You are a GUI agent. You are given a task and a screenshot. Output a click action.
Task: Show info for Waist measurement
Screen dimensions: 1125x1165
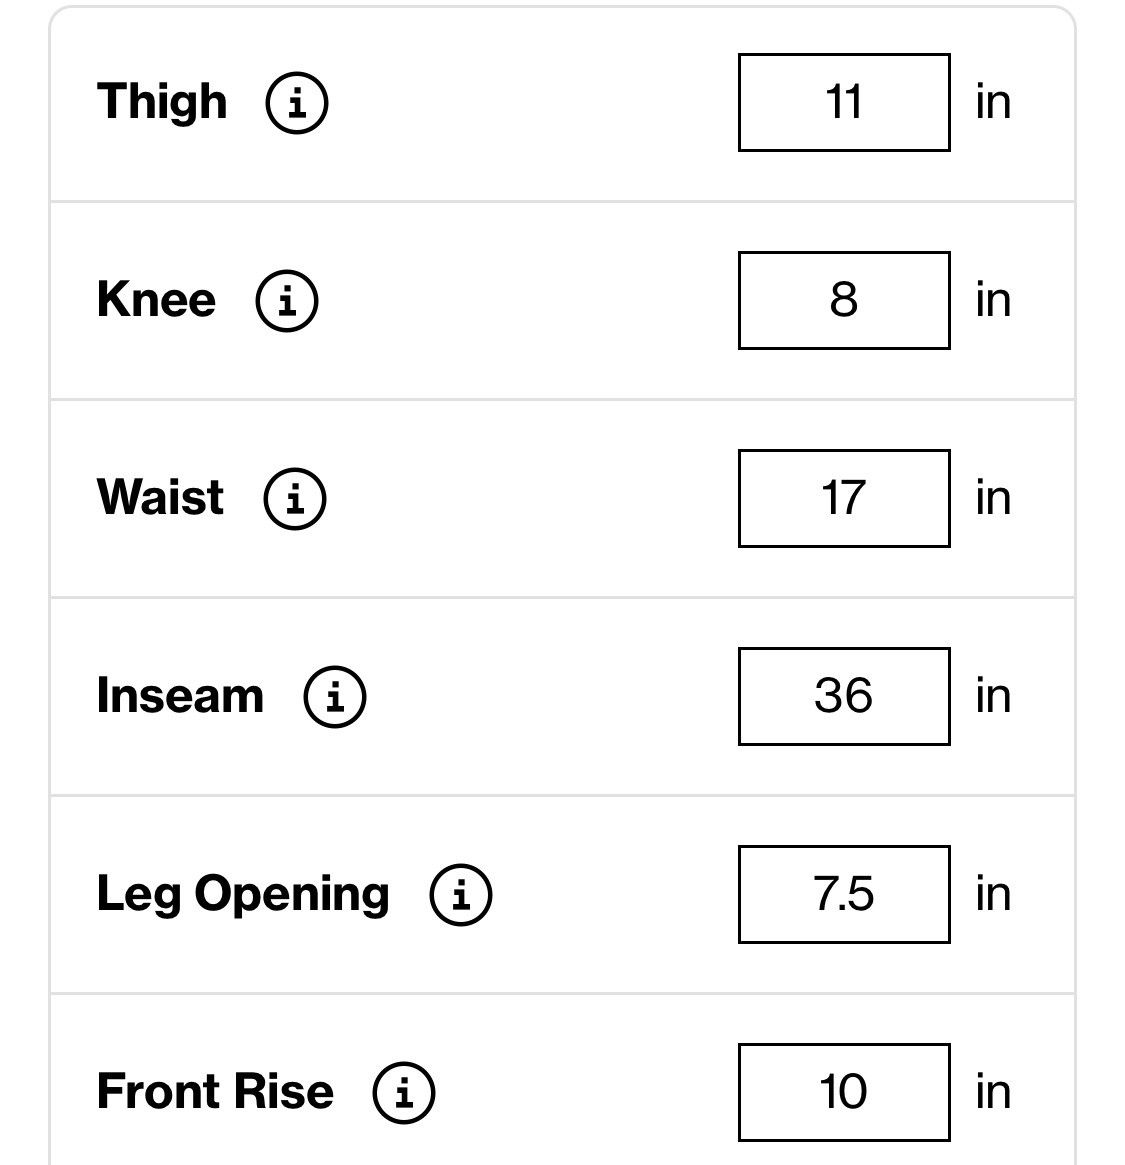point(295,499)
